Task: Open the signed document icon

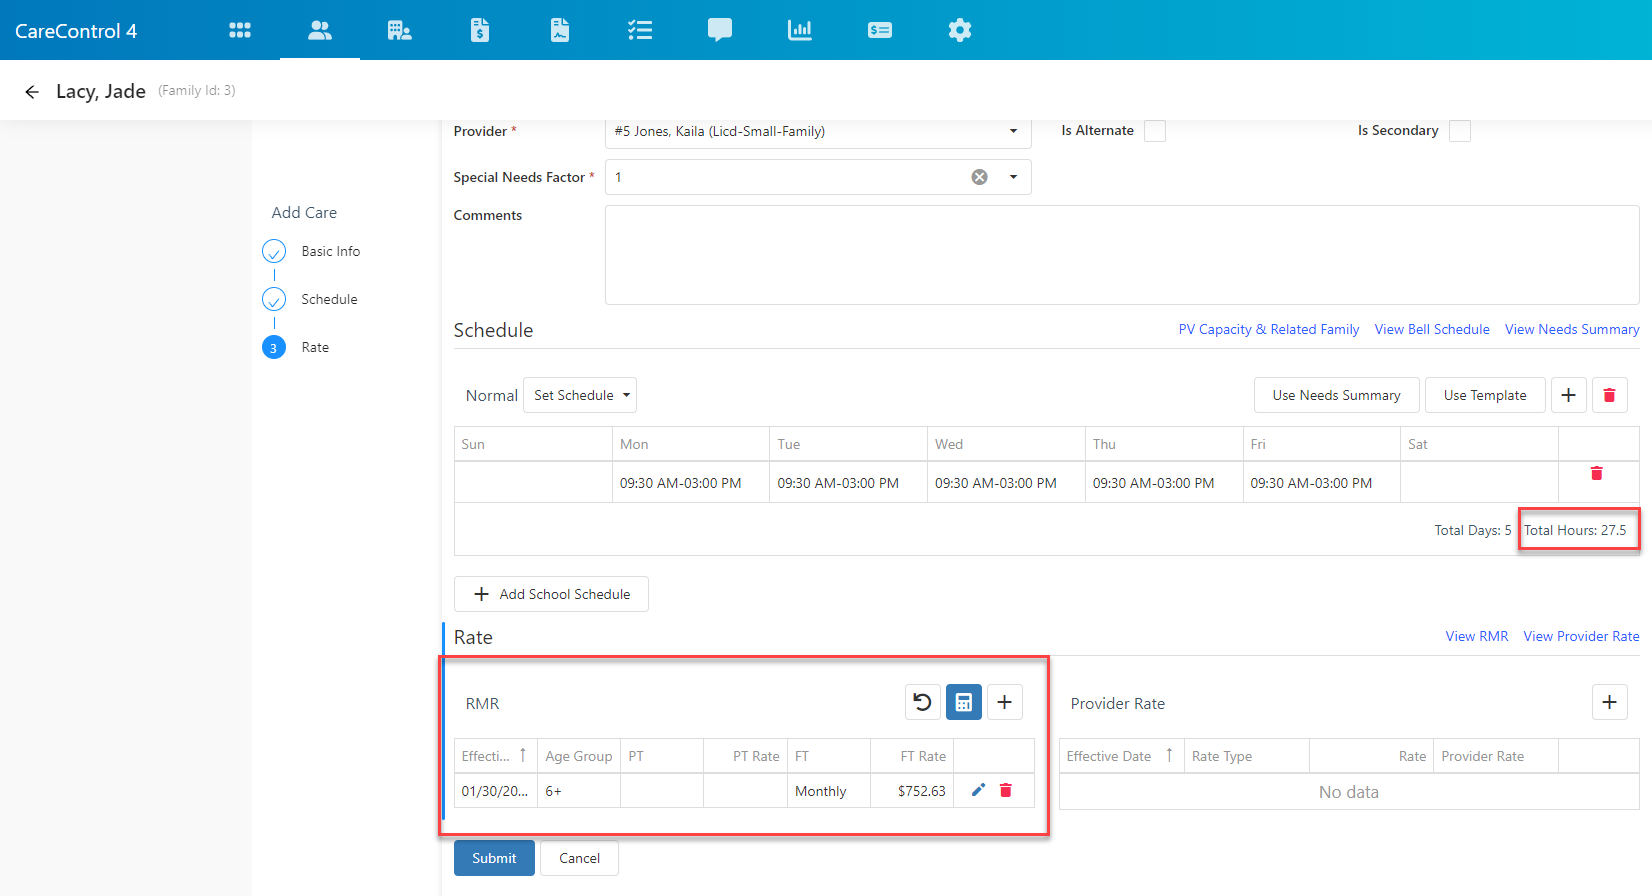Action: (560, 30)
